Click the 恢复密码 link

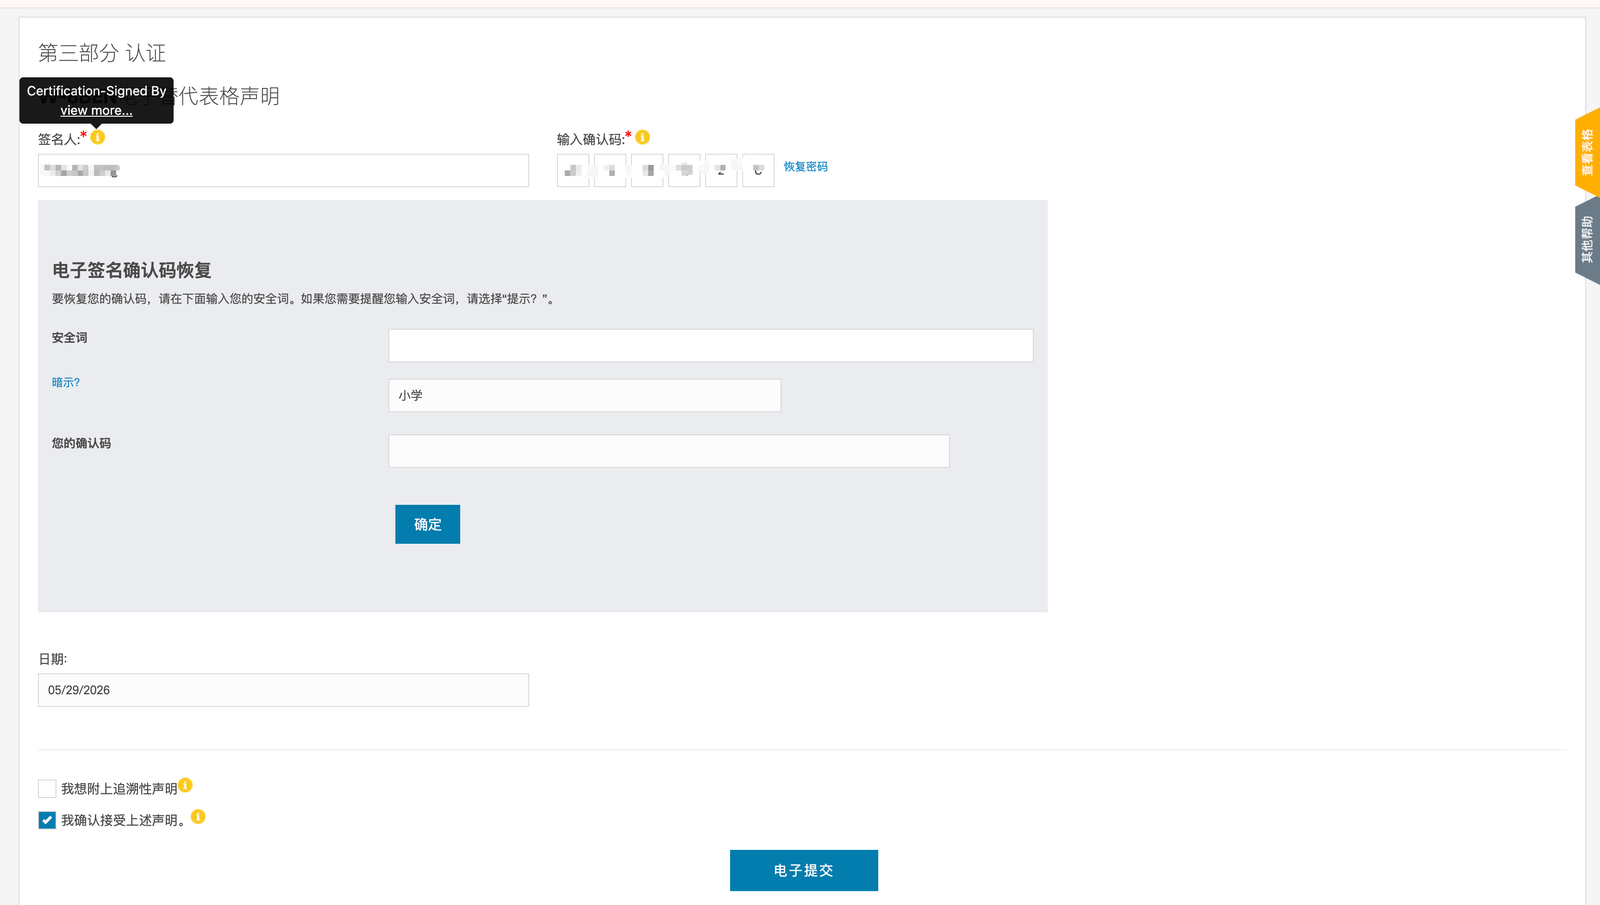coord(806,167)
